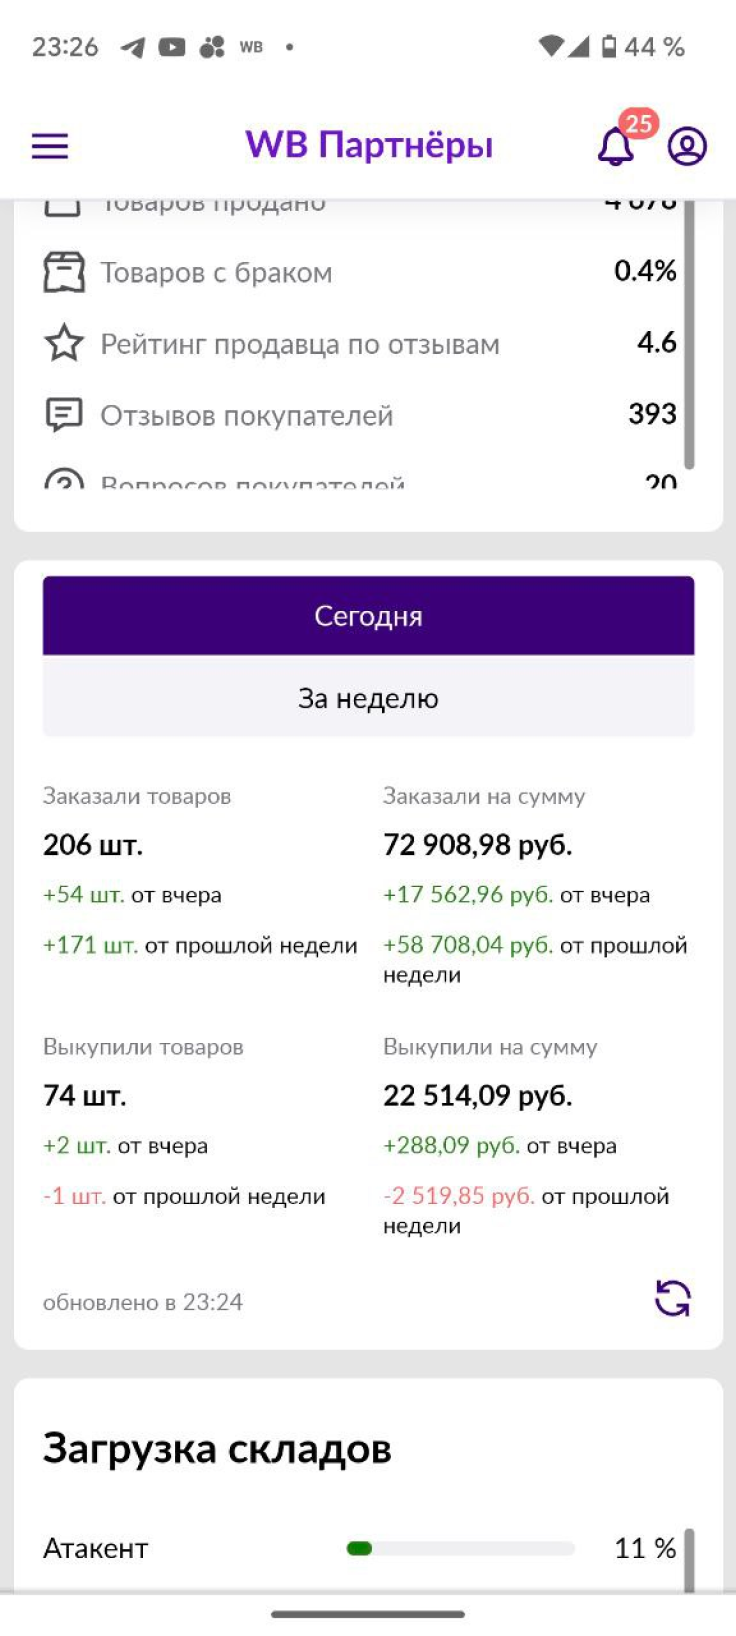Open the user profile icon
Image resolution: width=736 pixels, height=1636 pixels.
pyautogui.click(x=687, y=146)
